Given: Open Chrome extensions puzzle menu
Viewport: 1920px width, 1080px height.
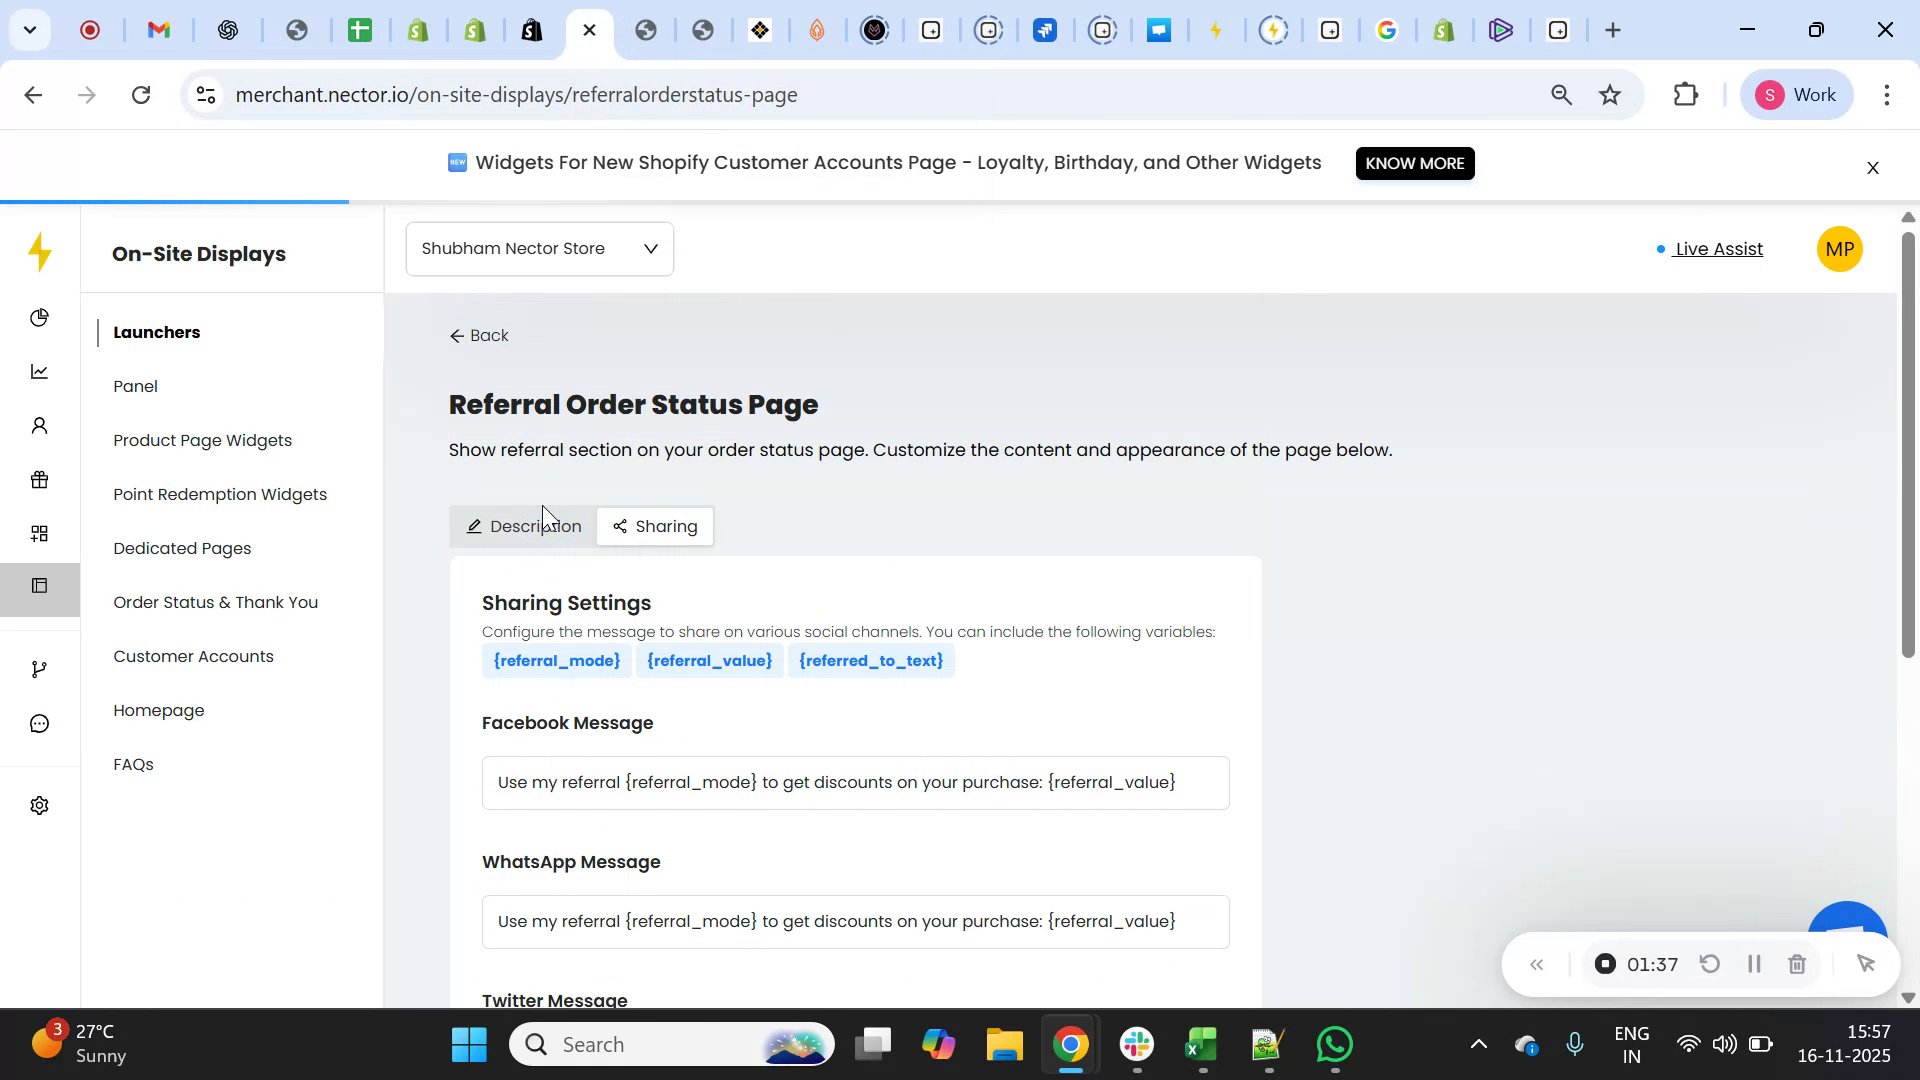Looking at the screenshot, I should pyautogui.click(x=1686, y=94).
